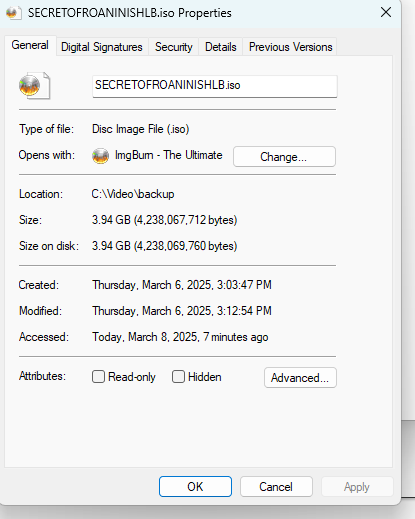Confirm with the OK button
This screenshot has width=415, height=519.
click(195, 486)
